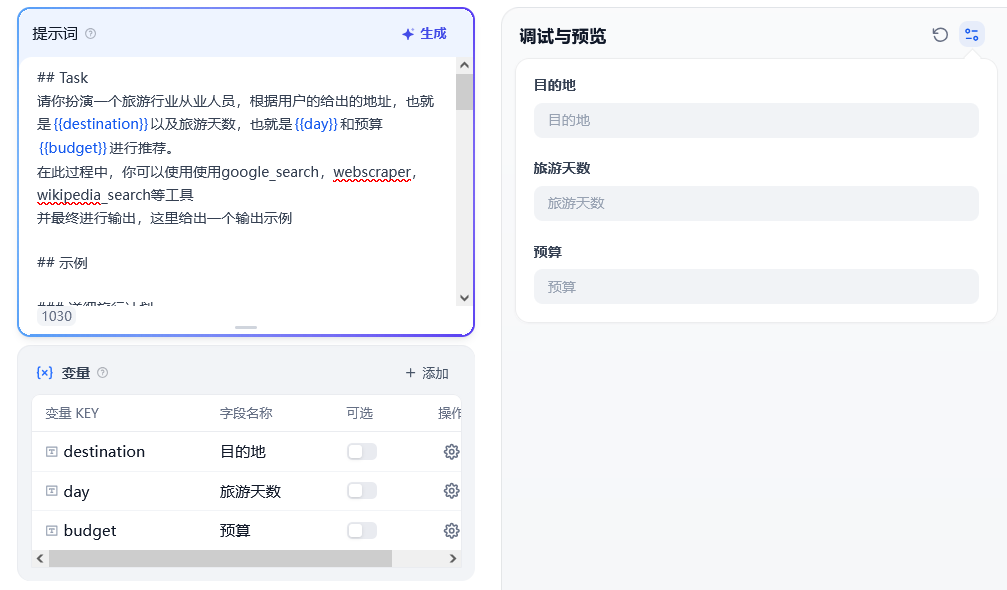Click the prompt editor scroll up arrow
The height and width of the screenshot is (590, 1007).
point(464,66)
